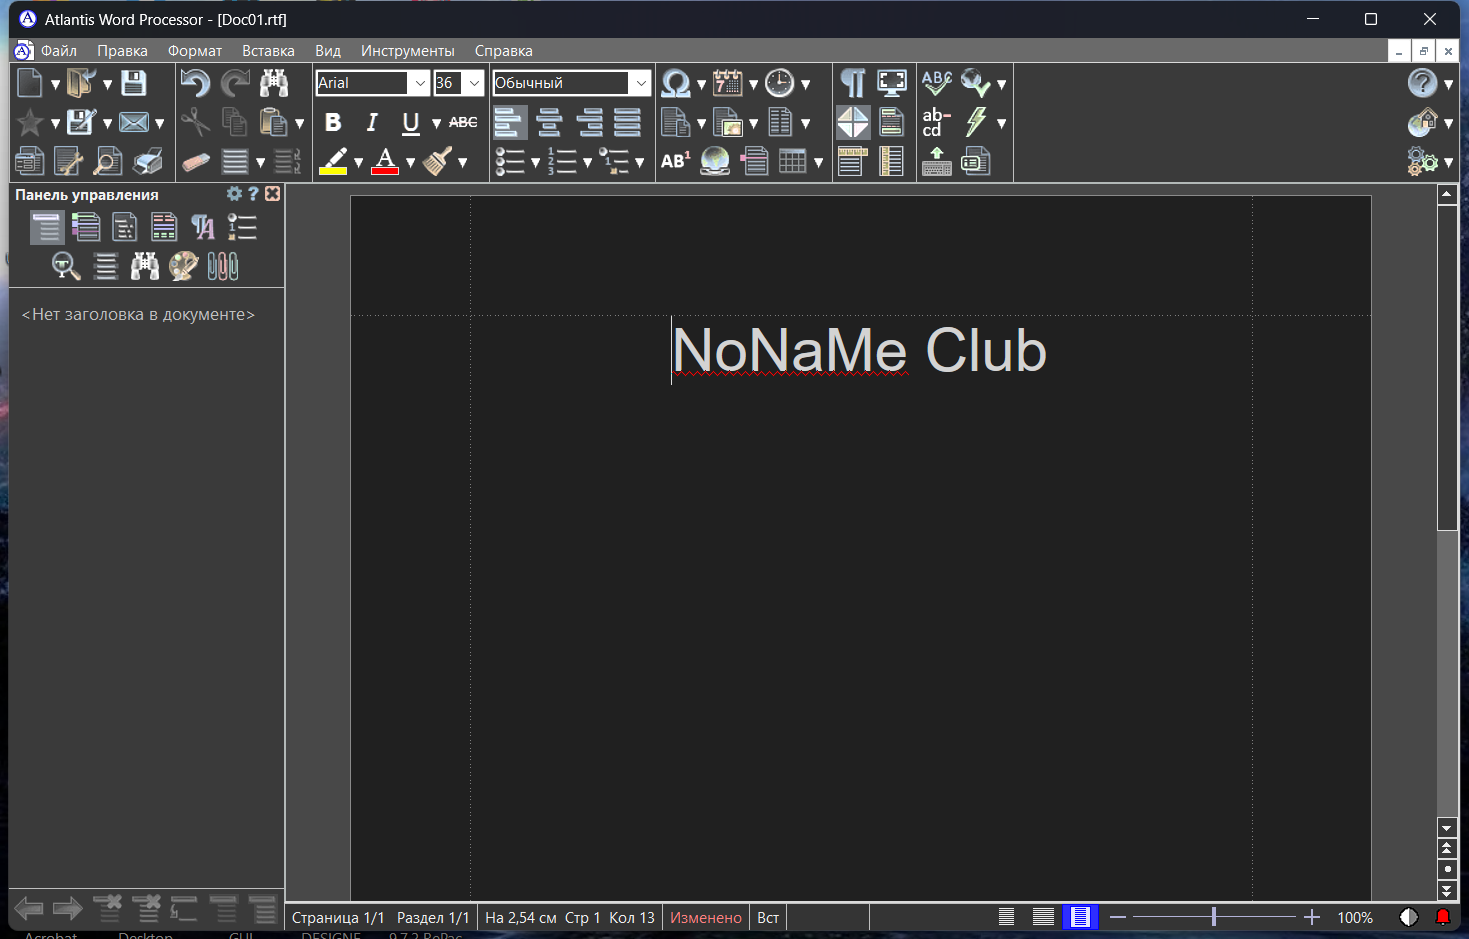Image resolution: width=1469 pixels, height=939 pixels.
Task: Close the Панель управления side panel
Action: pos(273,194)
